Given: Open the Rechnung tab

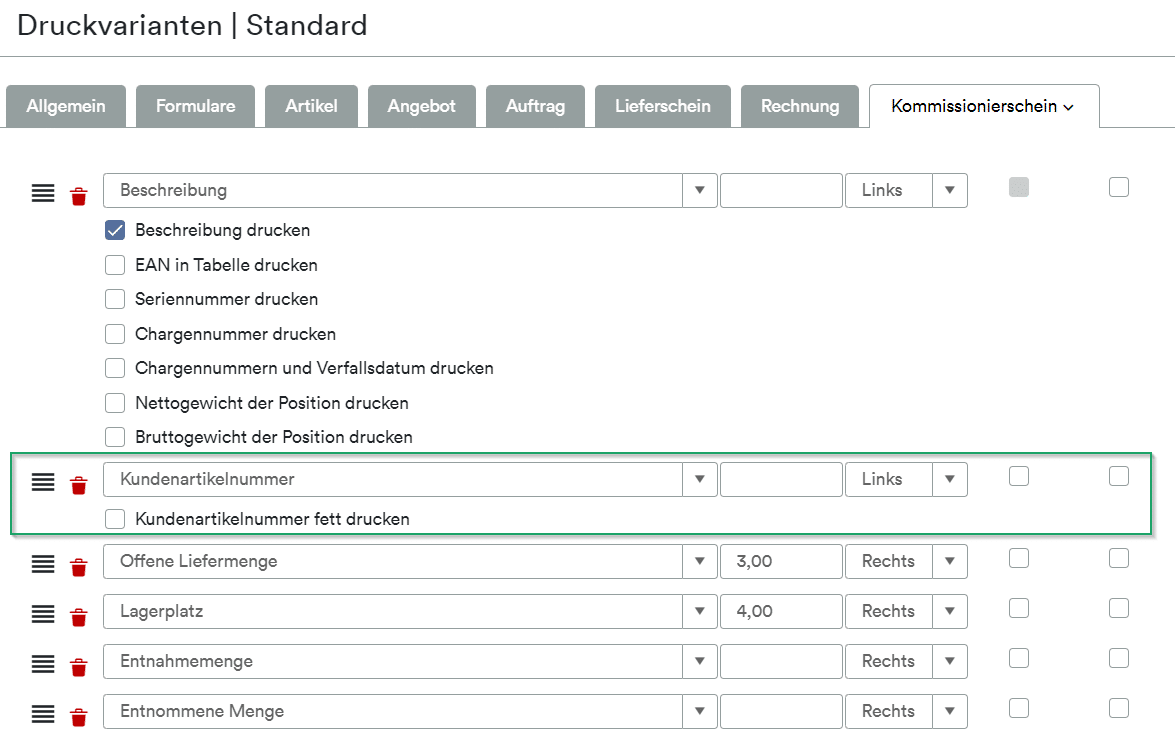Looking at the screenshot, I should 800,106.
